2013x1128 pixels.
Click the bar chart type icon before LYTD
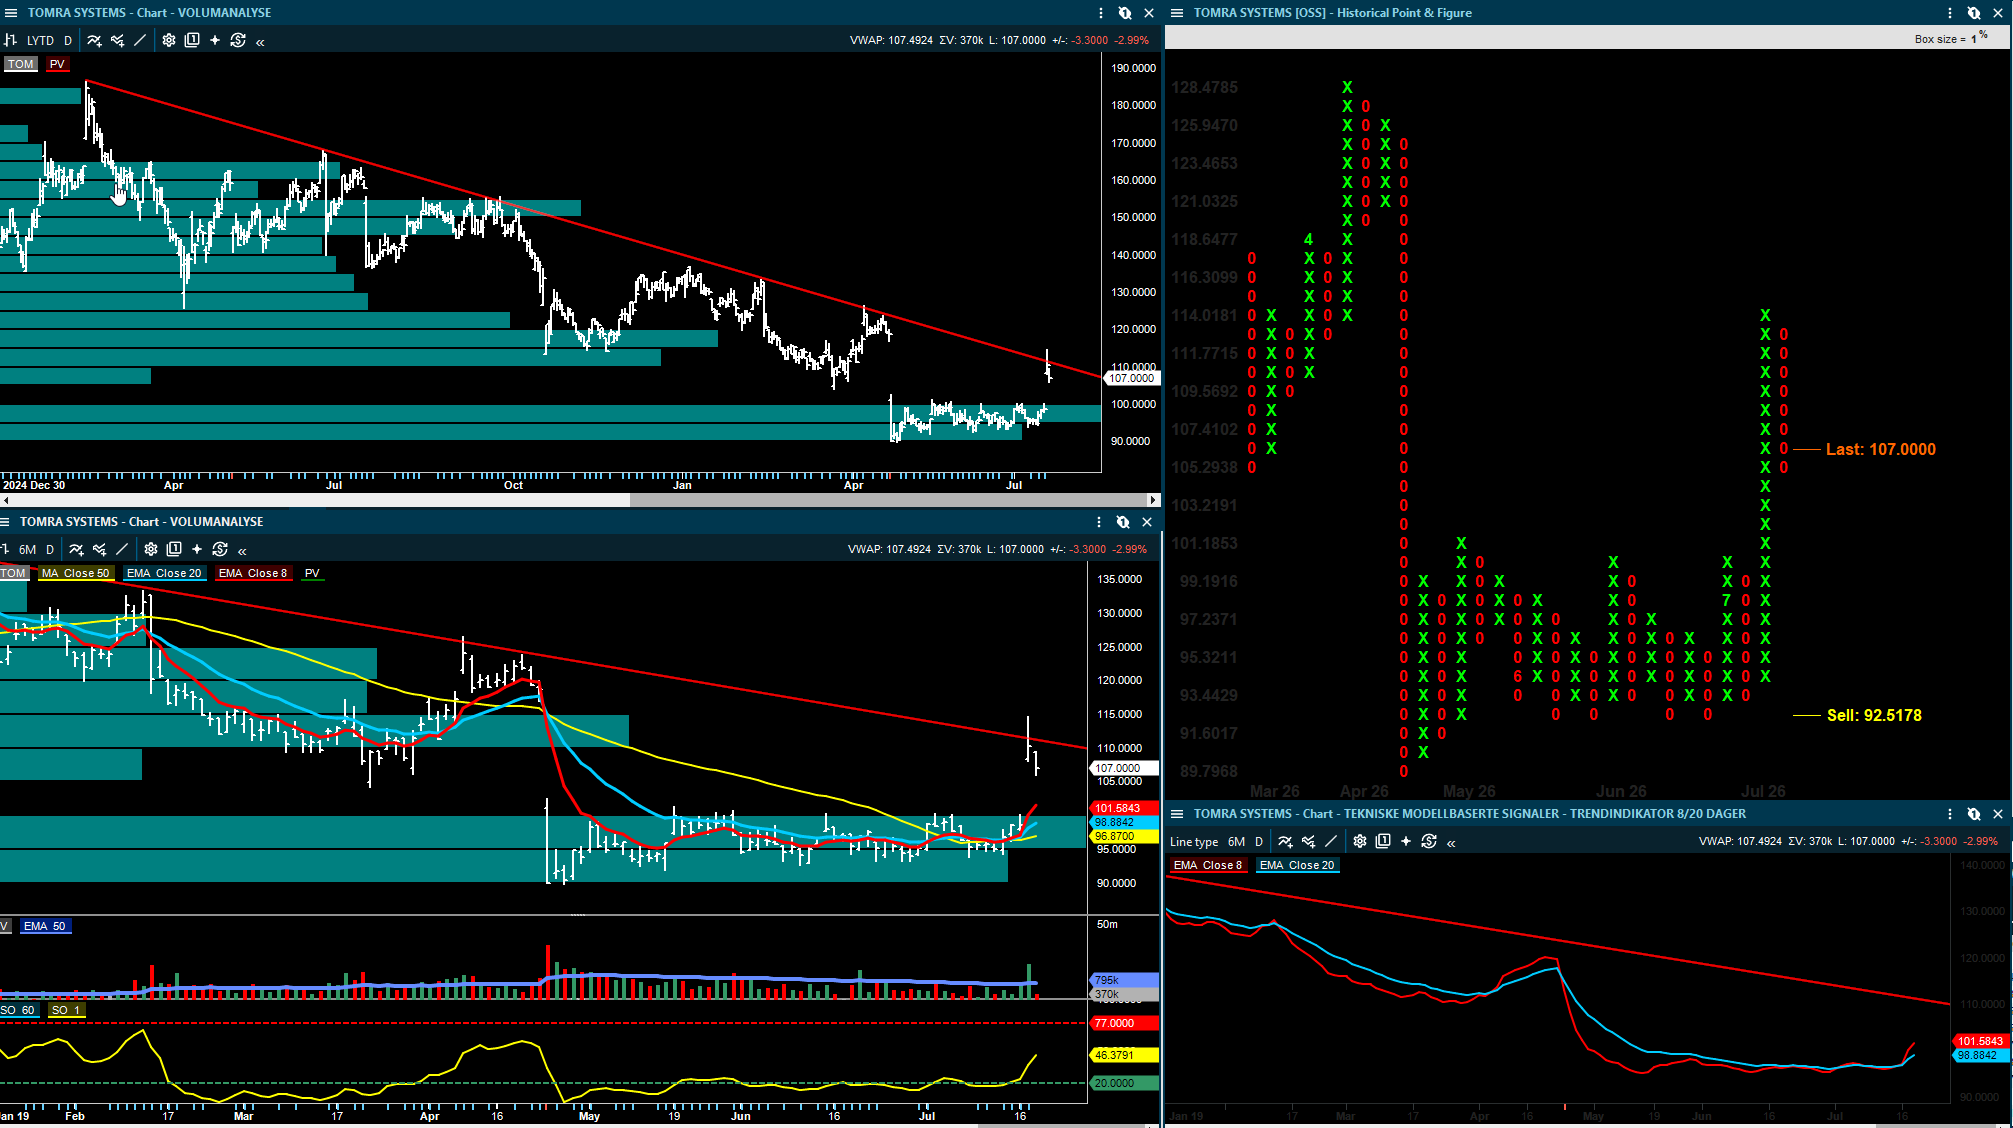[10, 40]
